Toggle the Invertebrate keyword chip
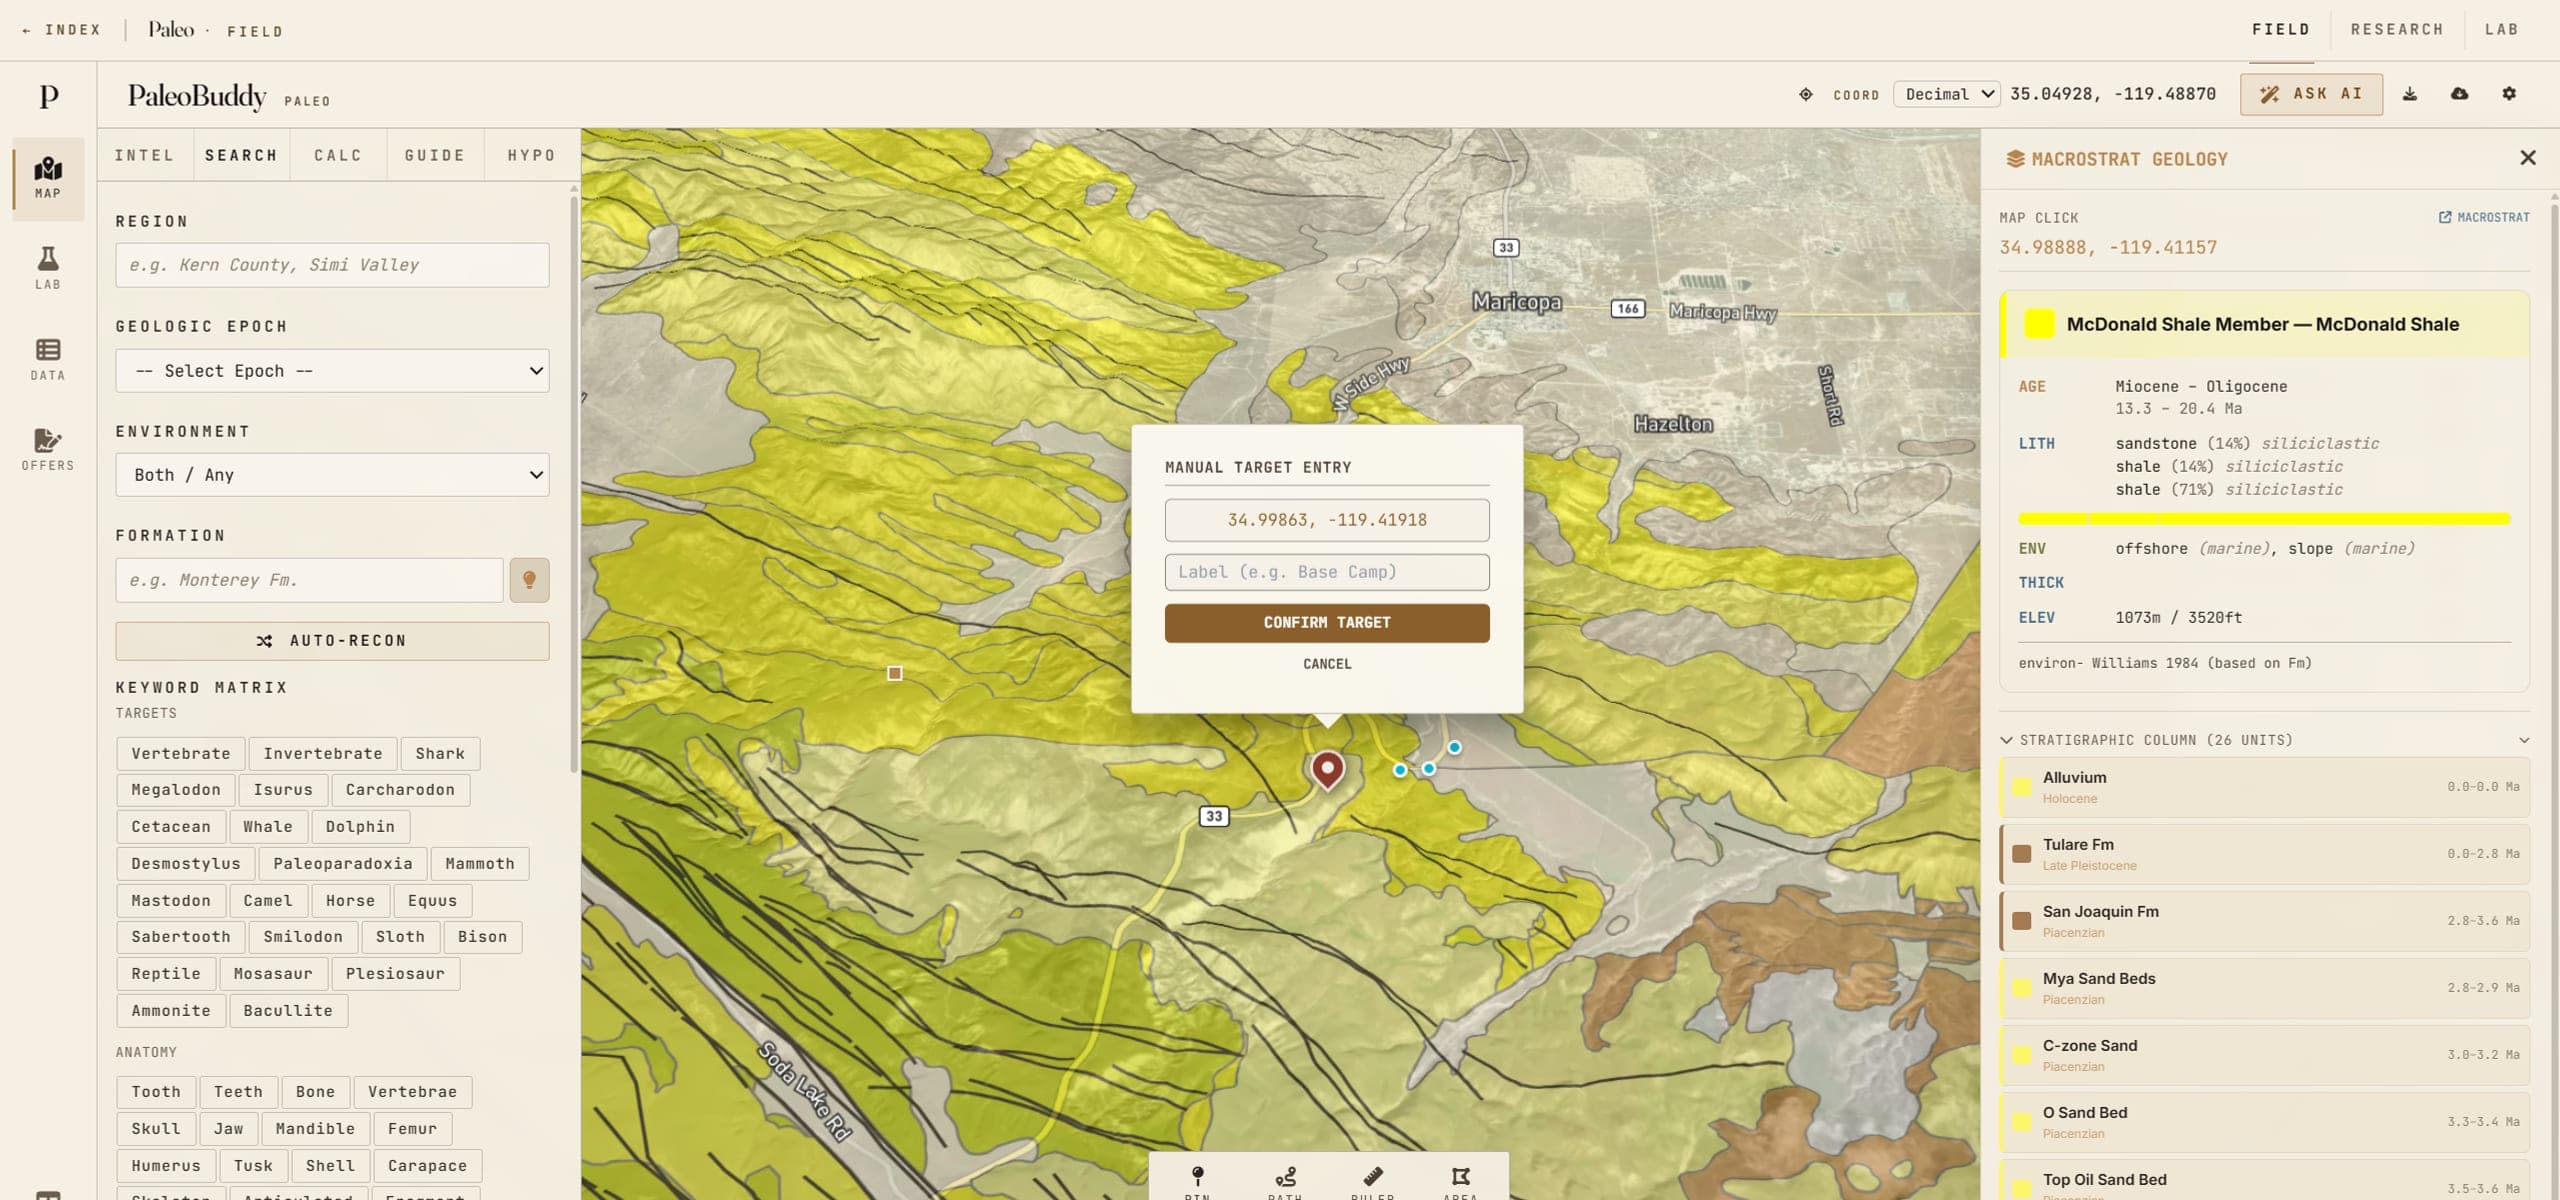The height and width of the screenshot is (1200, 2560). [323, 753]
